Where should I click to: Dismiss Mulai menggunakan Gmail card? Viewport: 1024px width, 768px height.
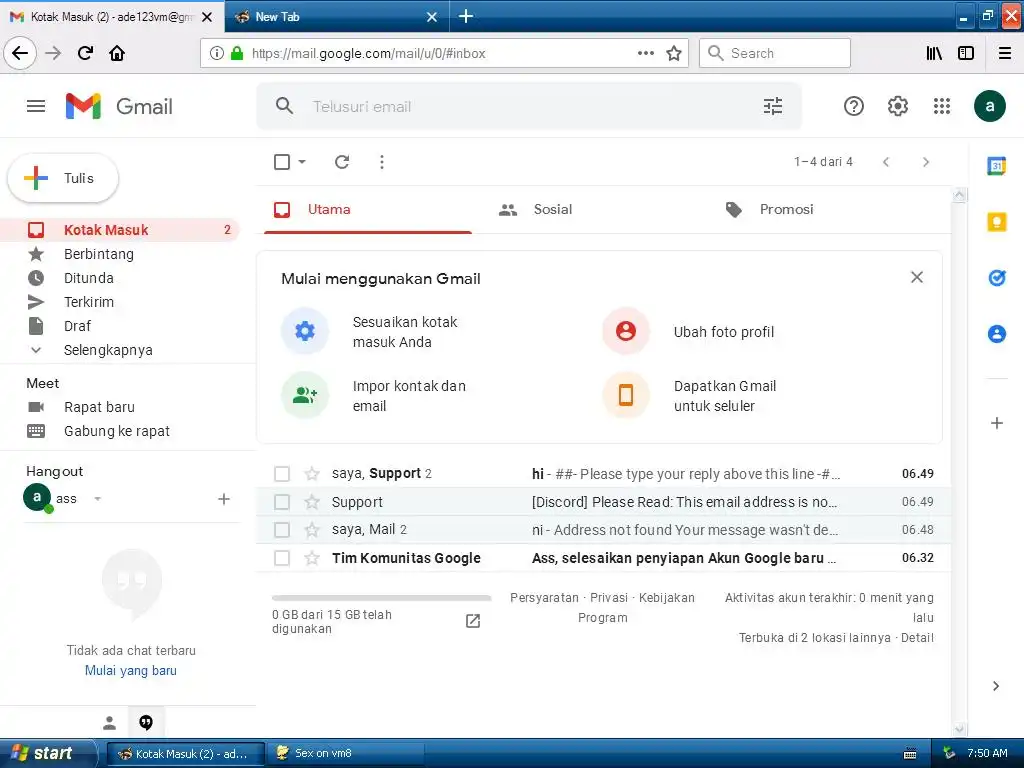click(x=917, y=278)
